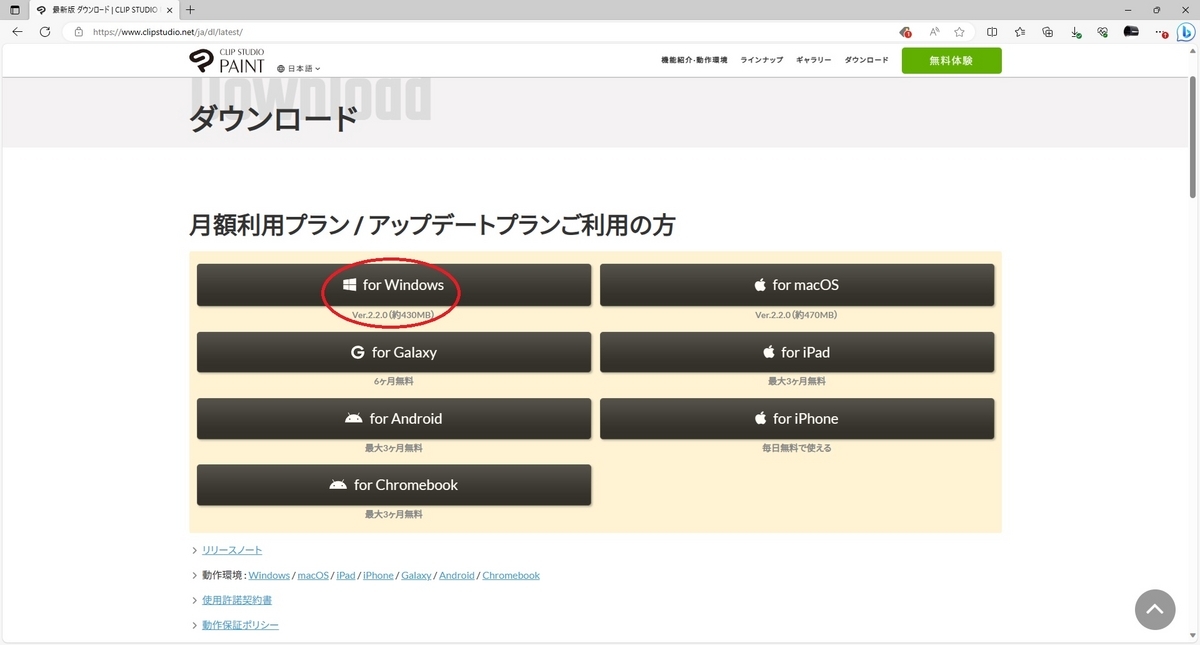This screenshot has height=645, width=1200.
Task: Open the shopping tag icon in address bar
Action: coord(905,32)
